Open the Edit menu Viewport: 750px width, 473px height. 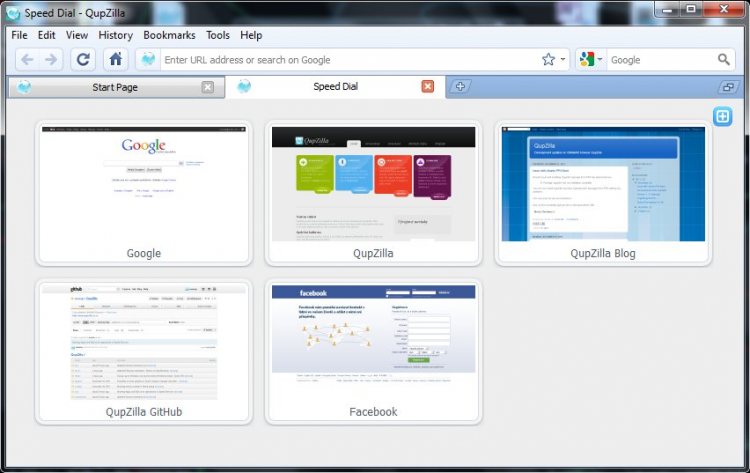46,35
